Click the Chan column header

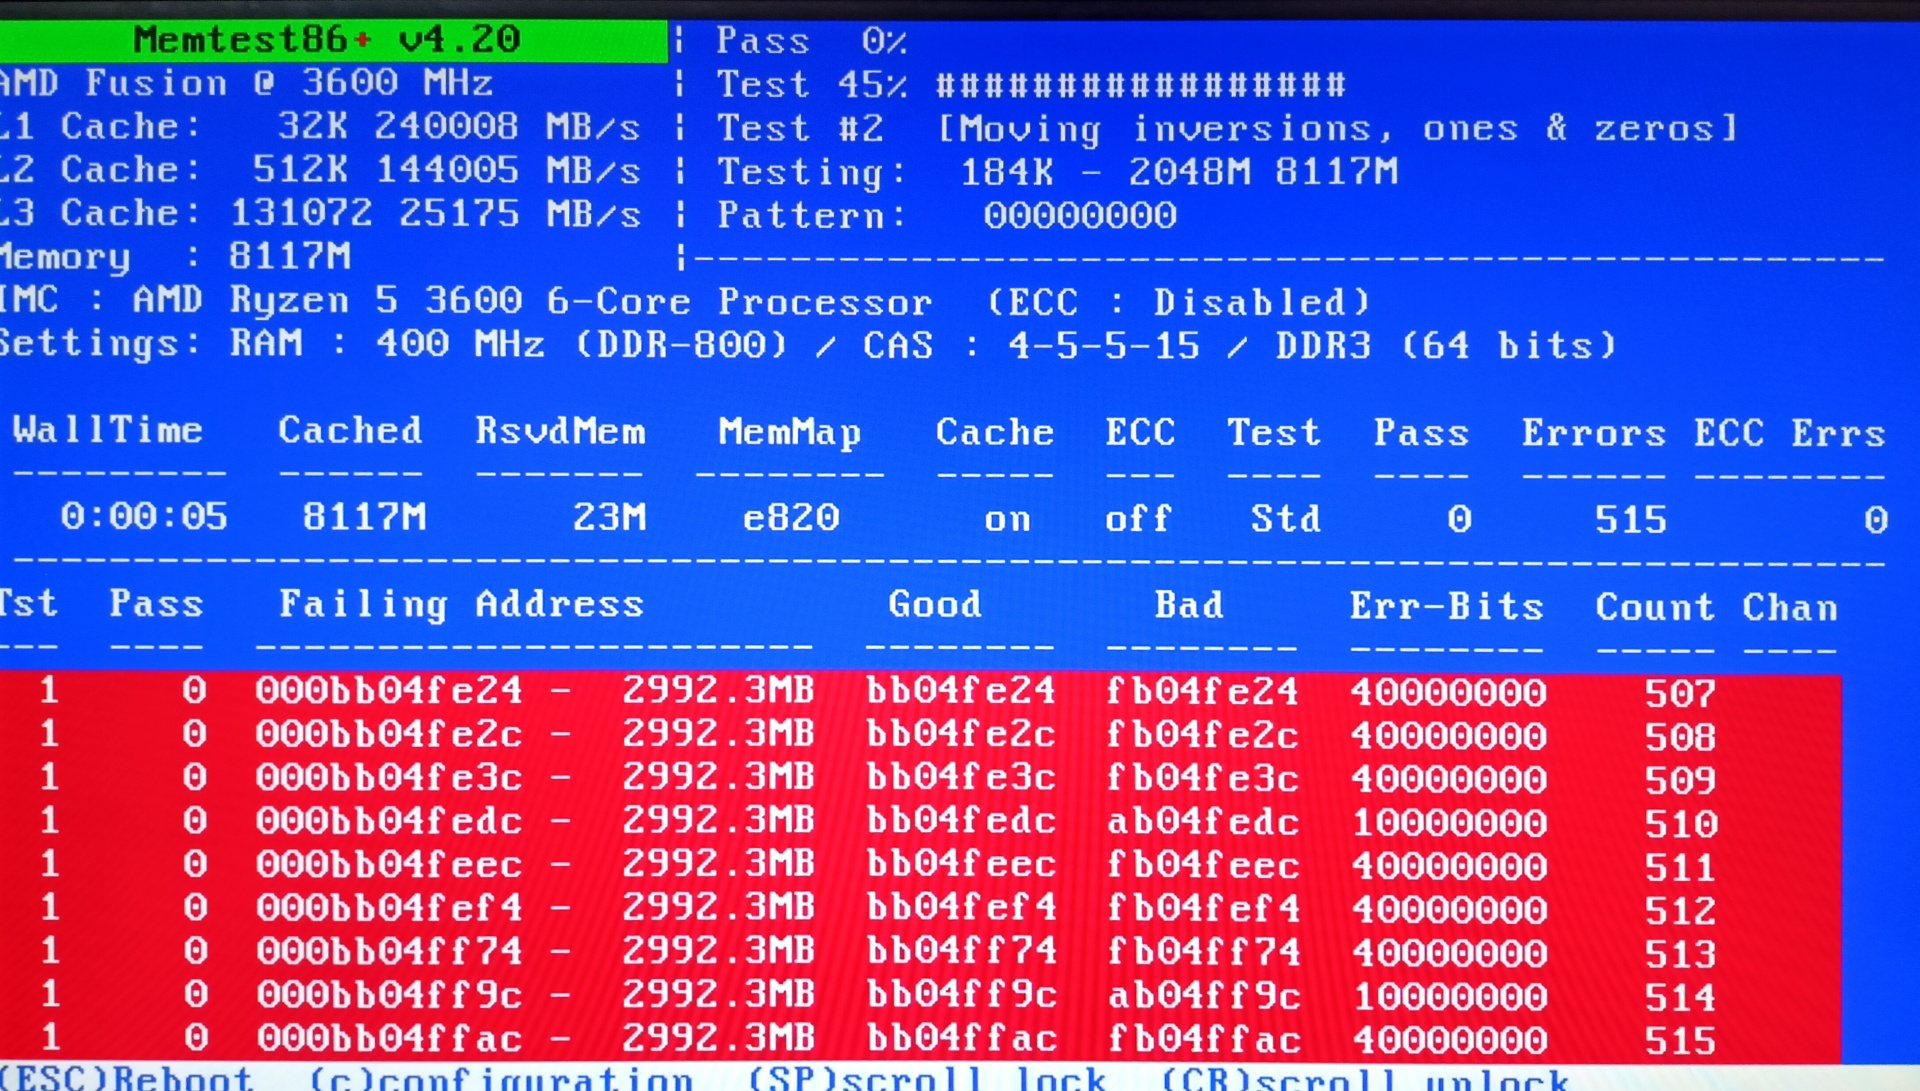point(1790,608)
